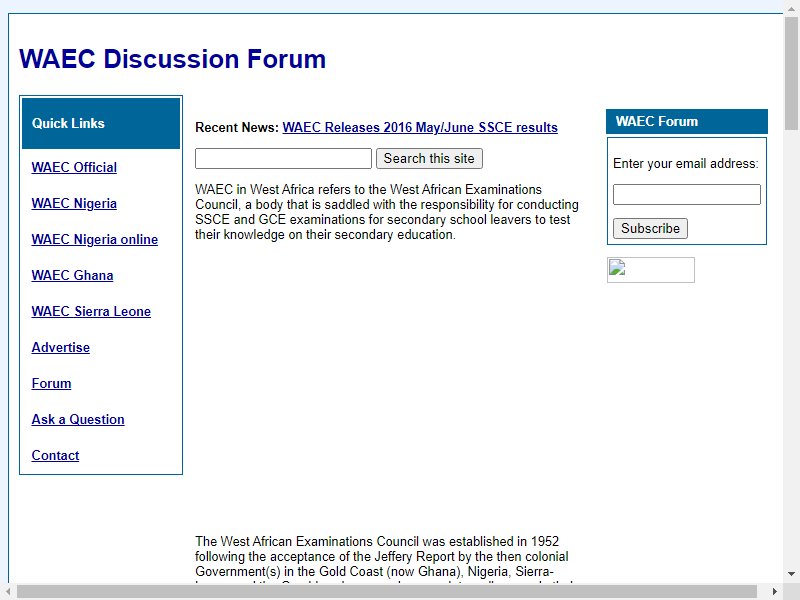The height and width of the screenshot is (600, 800).
Task: Click the horizontal scrollbar left arrow
Action: [8, 591]
